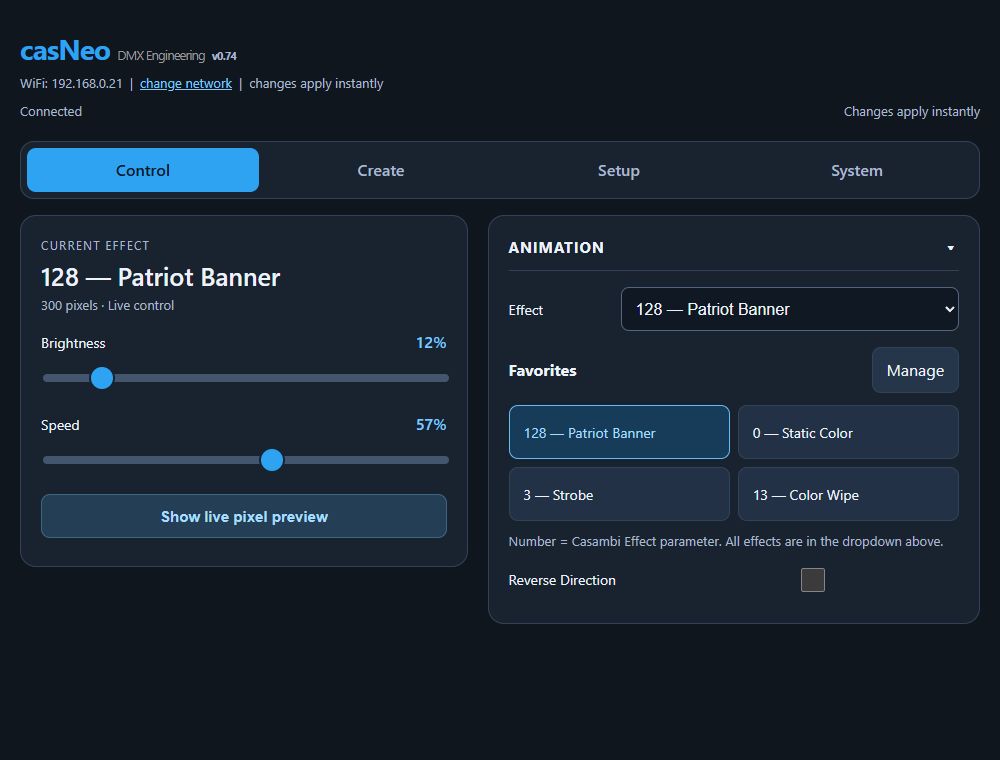Viewport: 1000px width, 760px height.
Task: Click the 128 — Patriot Banner heading
Action: tap(160, 277)
